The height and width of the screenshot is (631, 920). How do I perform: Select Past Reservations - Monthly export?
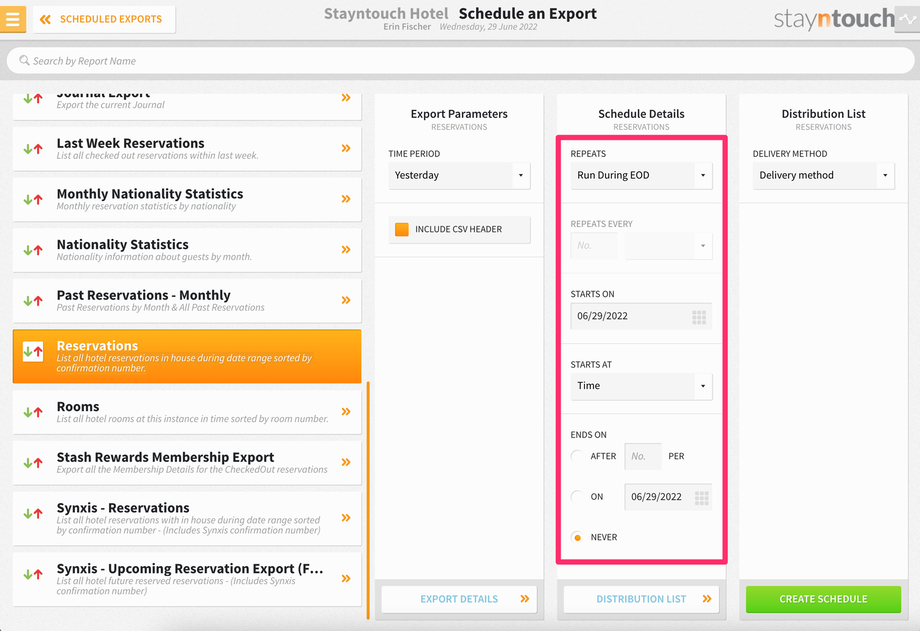(187, 301)
